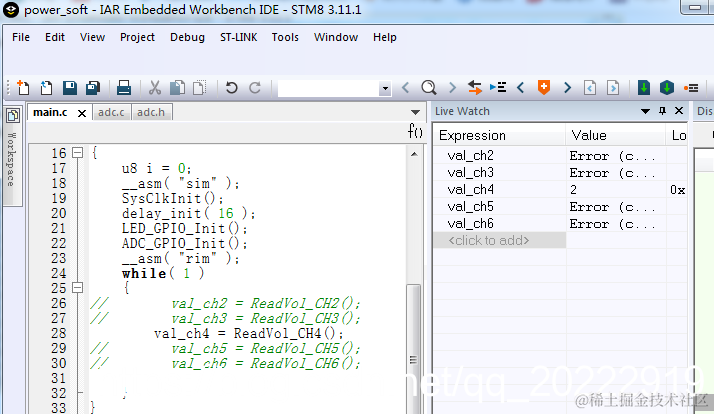
Task: Select the val_ch5 watch expression
Action: [470, 207]
